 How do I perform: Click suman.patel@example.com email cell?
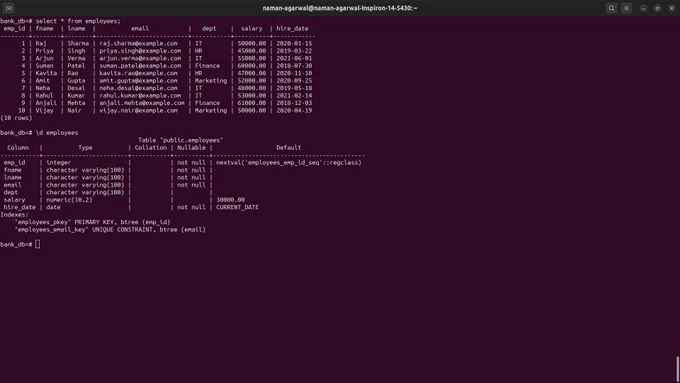pos(140,65)
